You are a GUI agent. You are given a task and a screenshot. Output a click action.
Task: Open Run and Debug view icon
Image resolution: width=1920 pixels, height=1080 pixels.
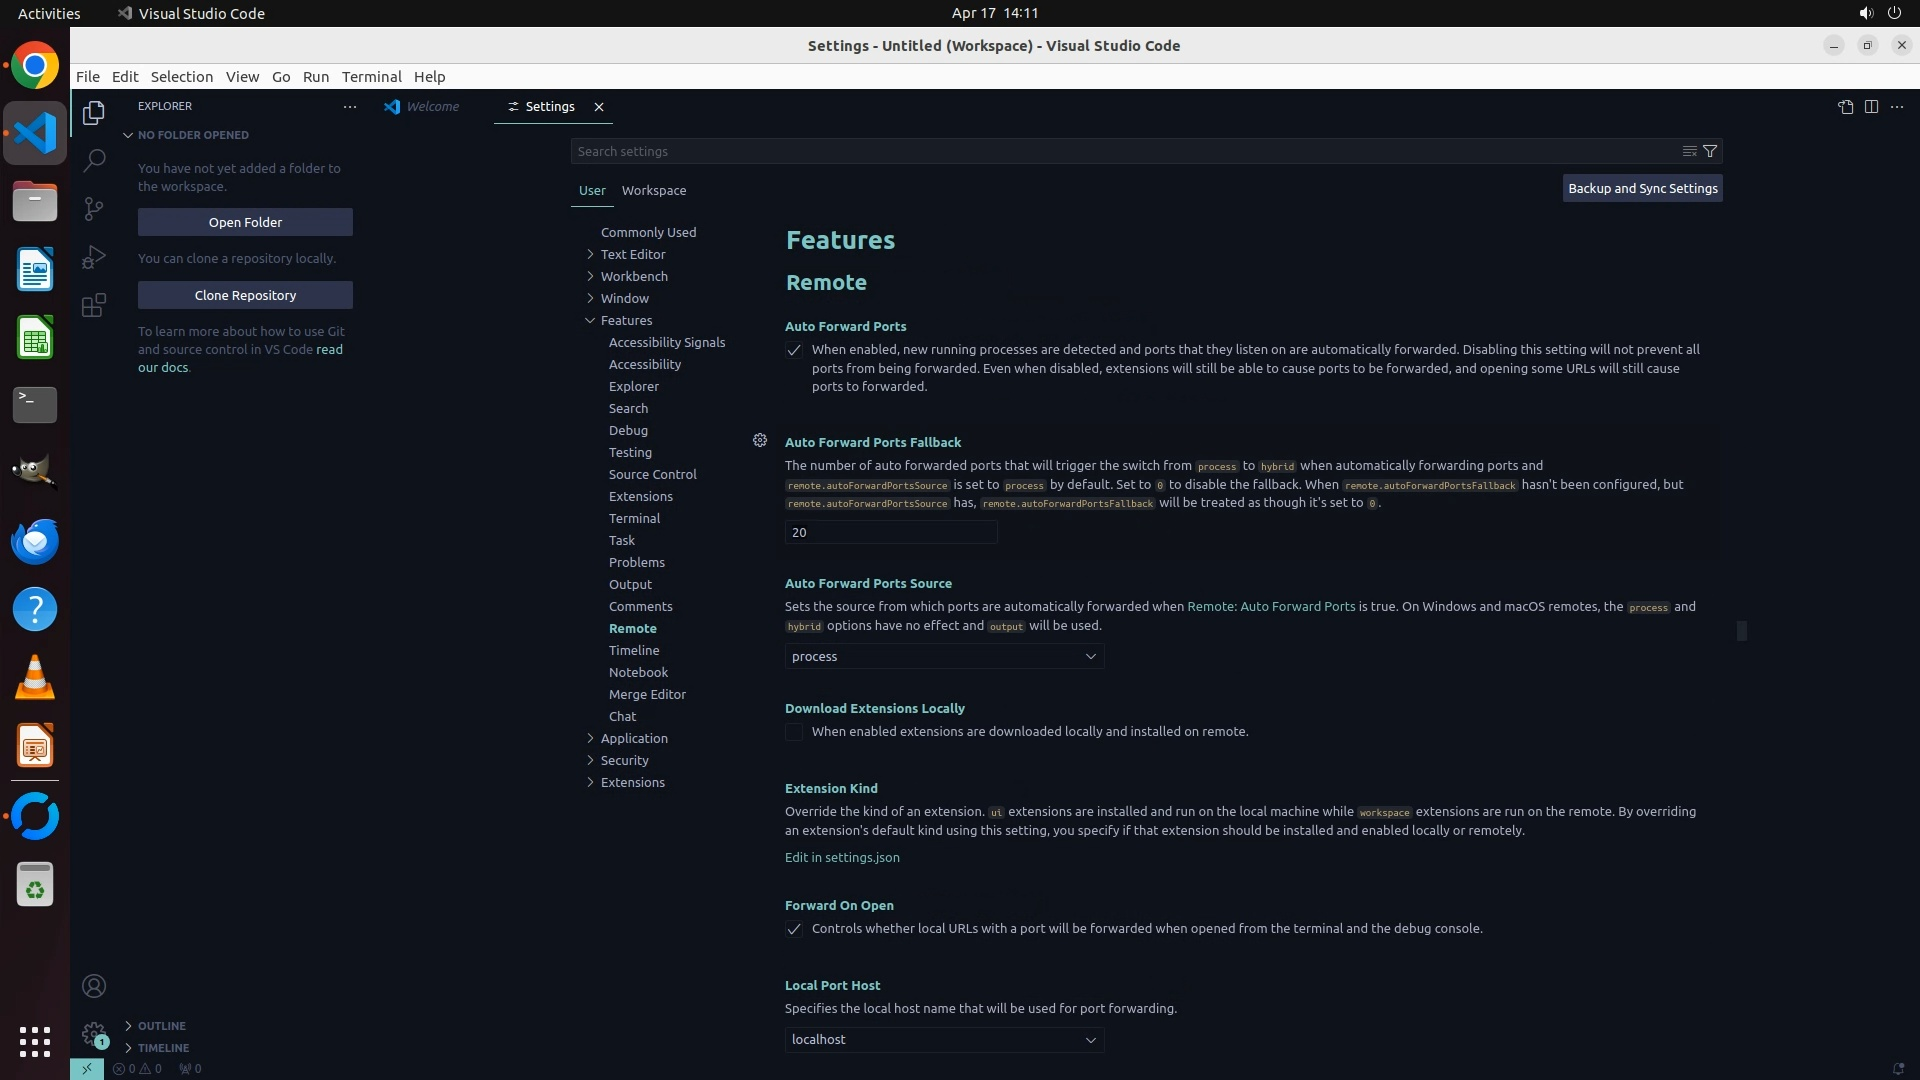pyautogui.click(x=94, y=257)
